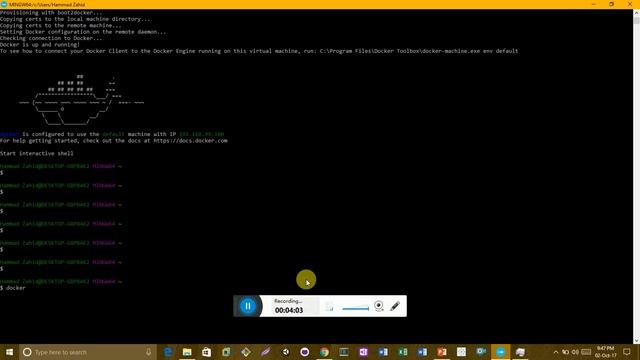640x360 pixels.
Task: Select the pencil annotation tool
Action: pyautogui.click(x=395, y=306)
